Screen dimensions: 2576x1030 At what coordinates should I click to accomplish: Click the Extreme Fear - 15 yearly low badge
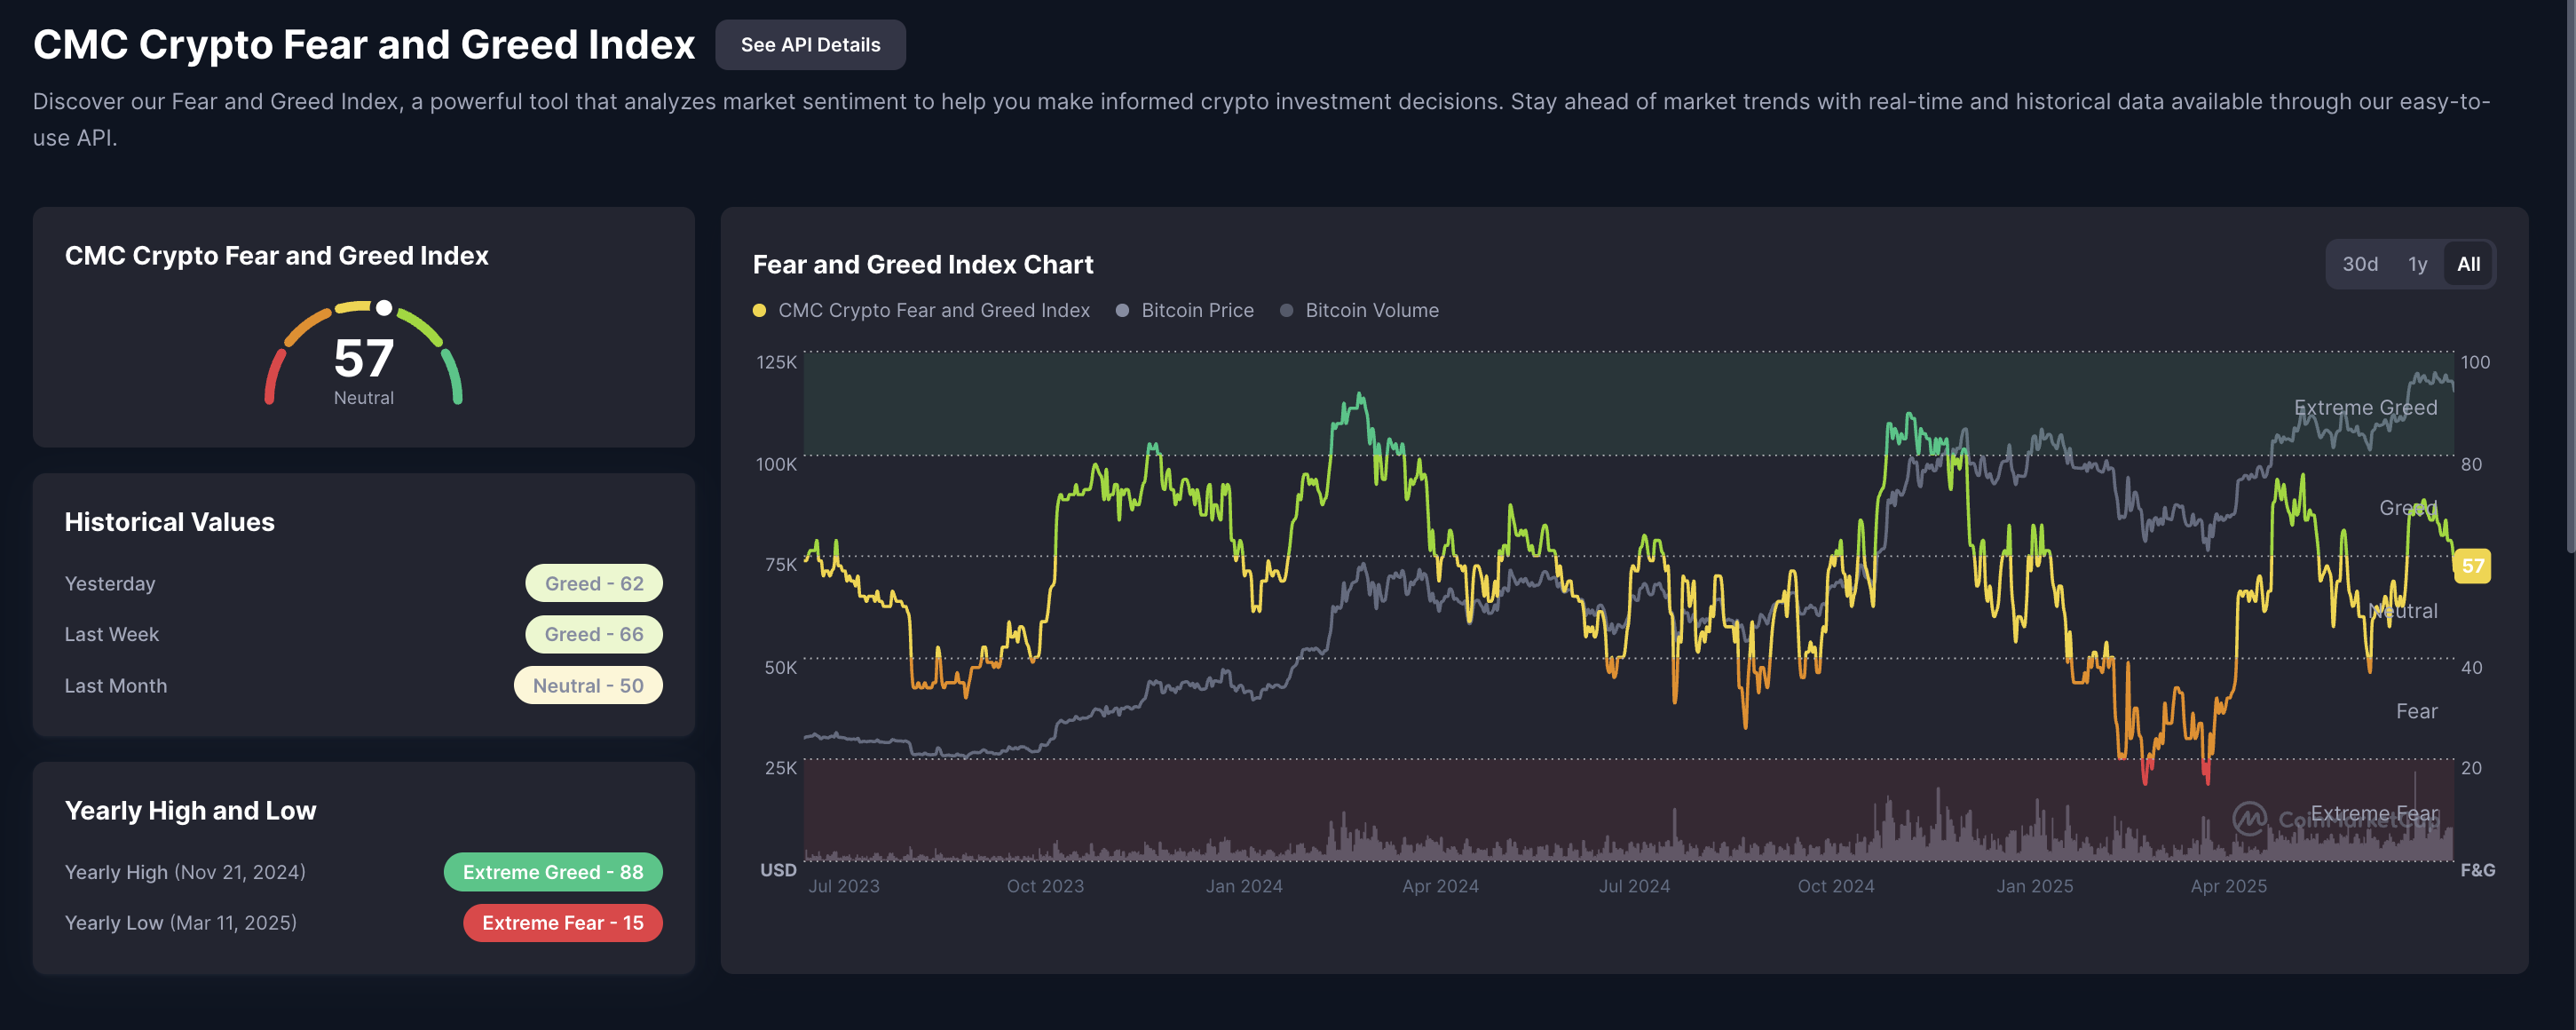coord(562,923)
